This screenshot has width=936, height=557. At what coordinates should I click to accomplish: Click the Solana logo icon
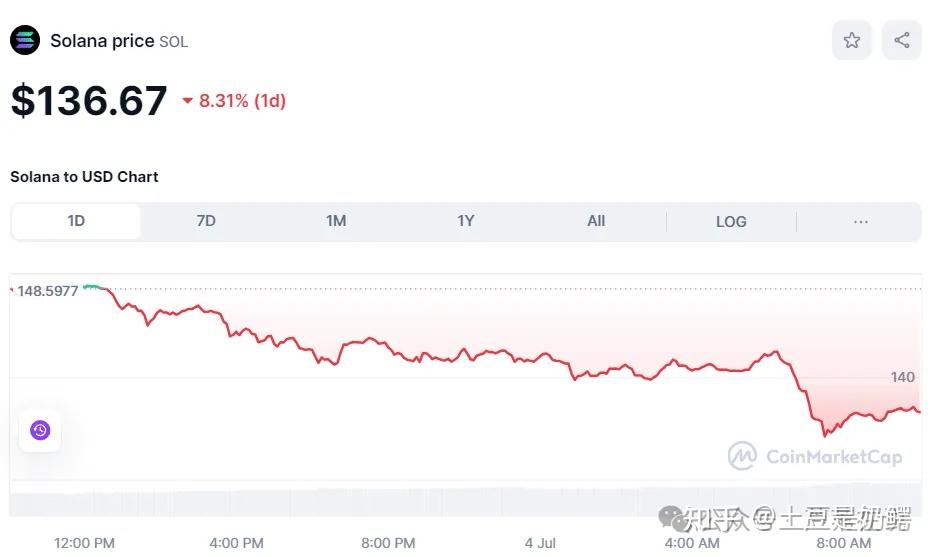pyautogui.click(x=25, y=40)
